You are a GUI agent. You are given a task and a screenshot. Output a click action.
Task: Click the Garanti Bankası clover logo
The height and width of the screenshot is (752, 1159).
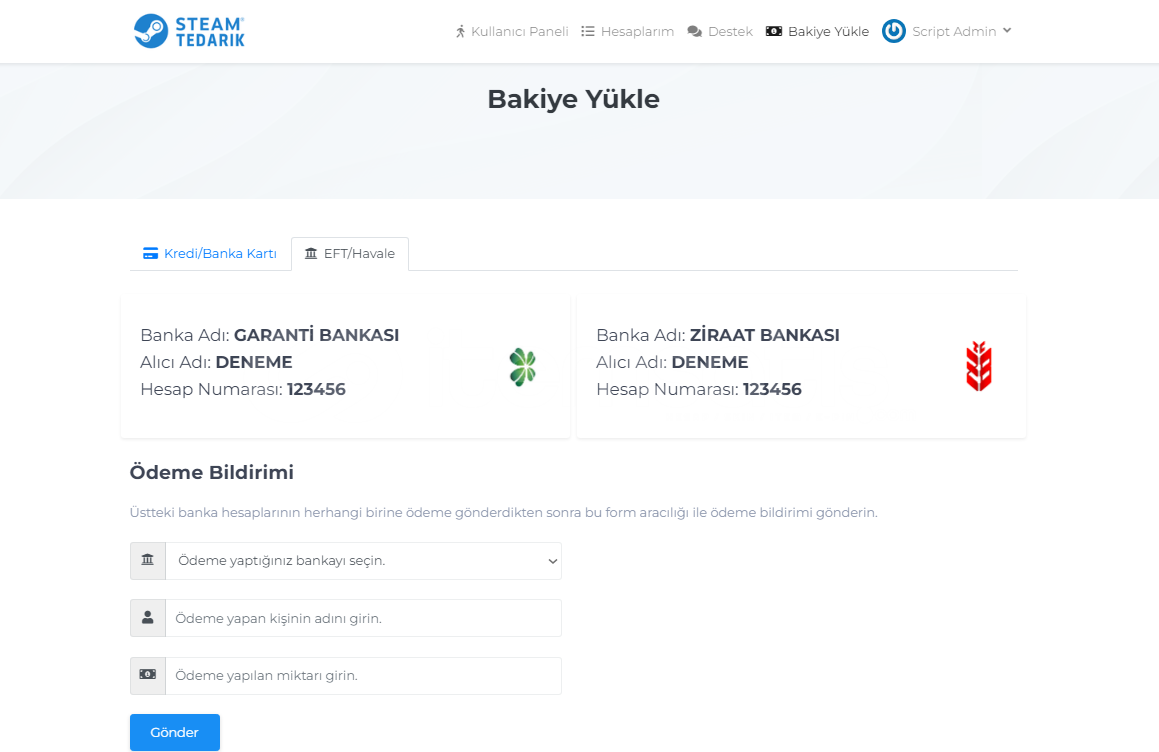pos(523,367)
